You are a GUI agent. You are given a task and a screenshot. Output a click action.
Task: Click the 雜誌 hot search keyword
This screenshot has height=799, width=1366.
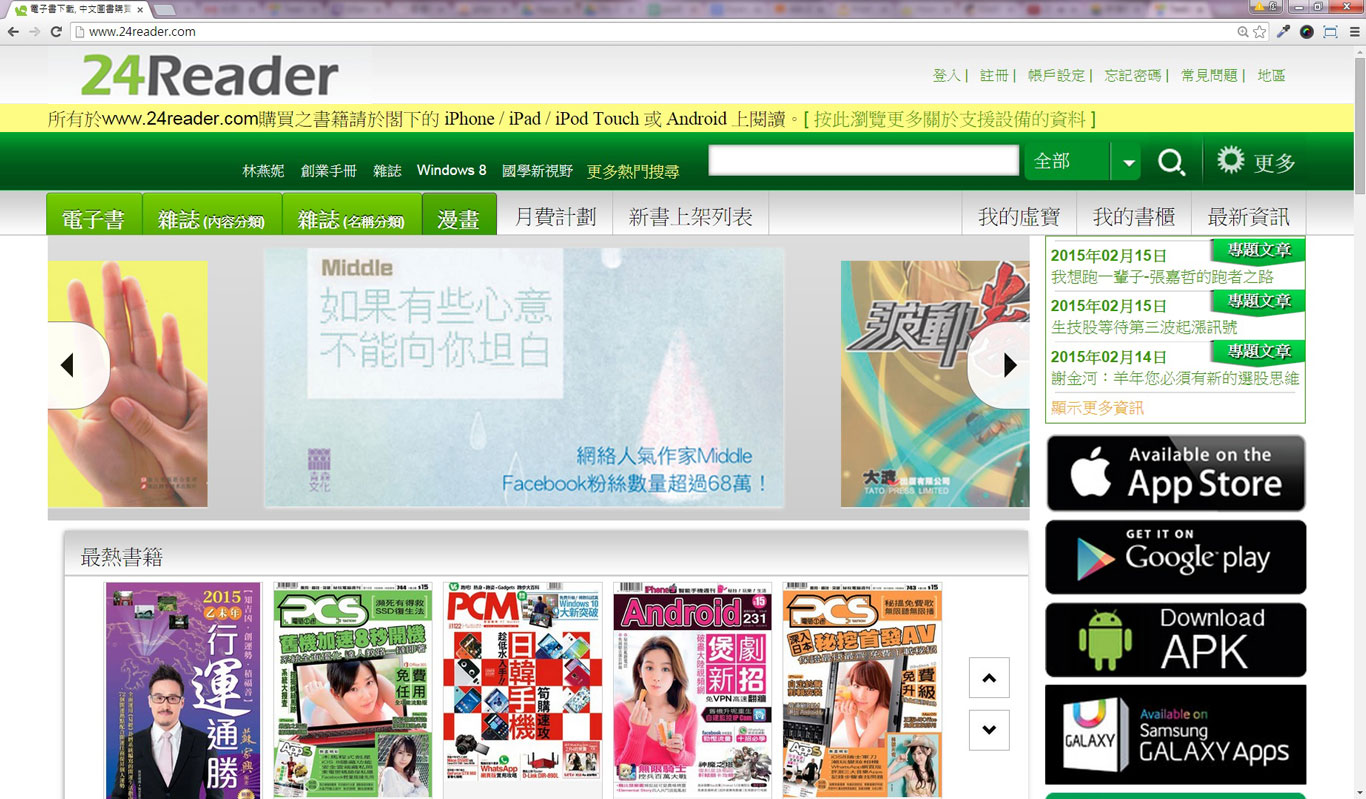387,171
